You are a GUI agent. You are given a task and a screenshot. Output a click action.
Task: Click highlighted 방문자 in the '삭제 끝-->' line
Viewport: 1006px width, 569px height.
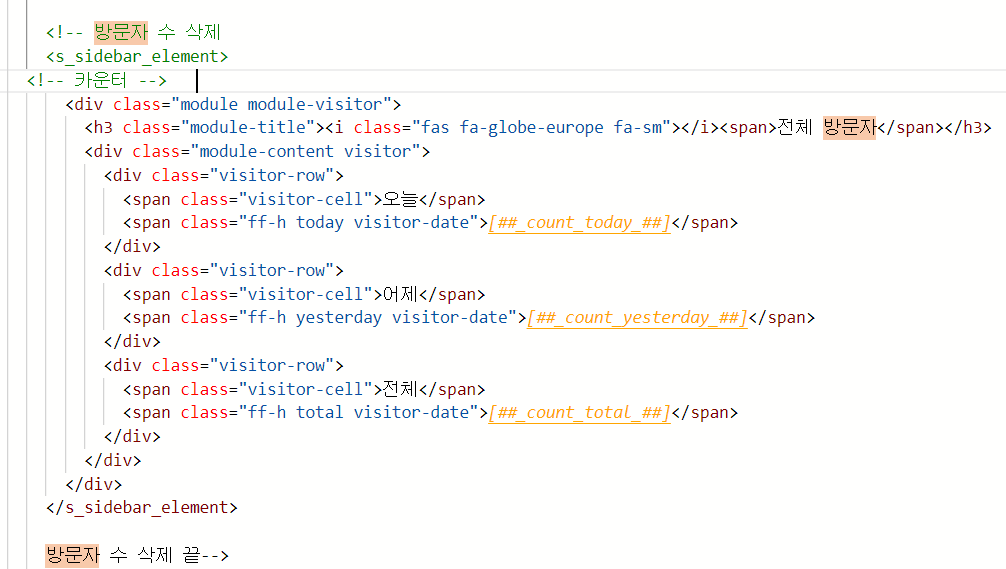[x=72, y=555]
